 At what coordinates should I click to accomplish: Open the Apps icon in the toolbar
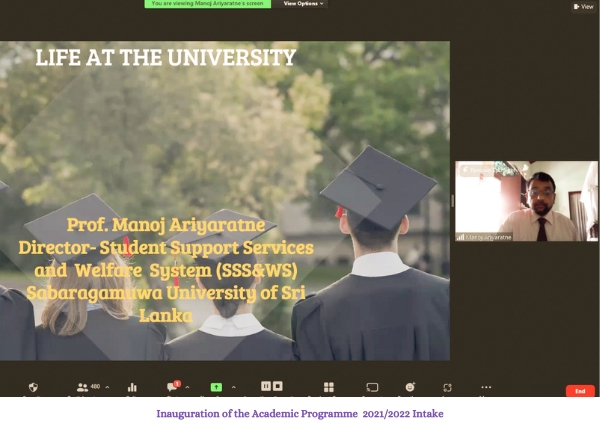447,388
